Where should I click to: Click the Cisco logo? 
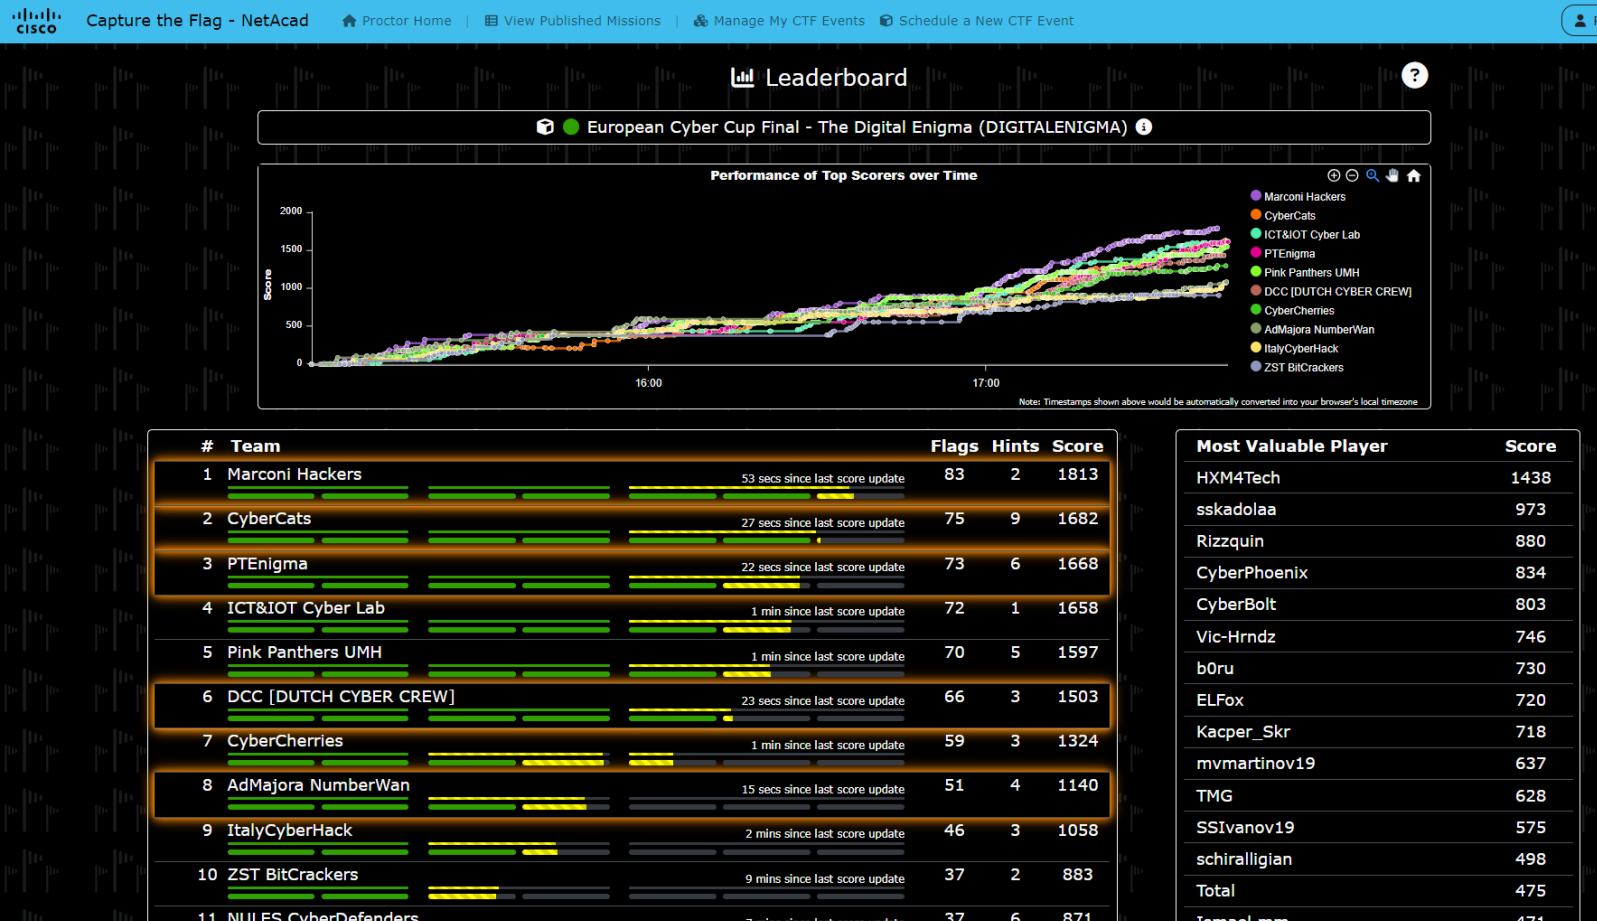[38, 21]
